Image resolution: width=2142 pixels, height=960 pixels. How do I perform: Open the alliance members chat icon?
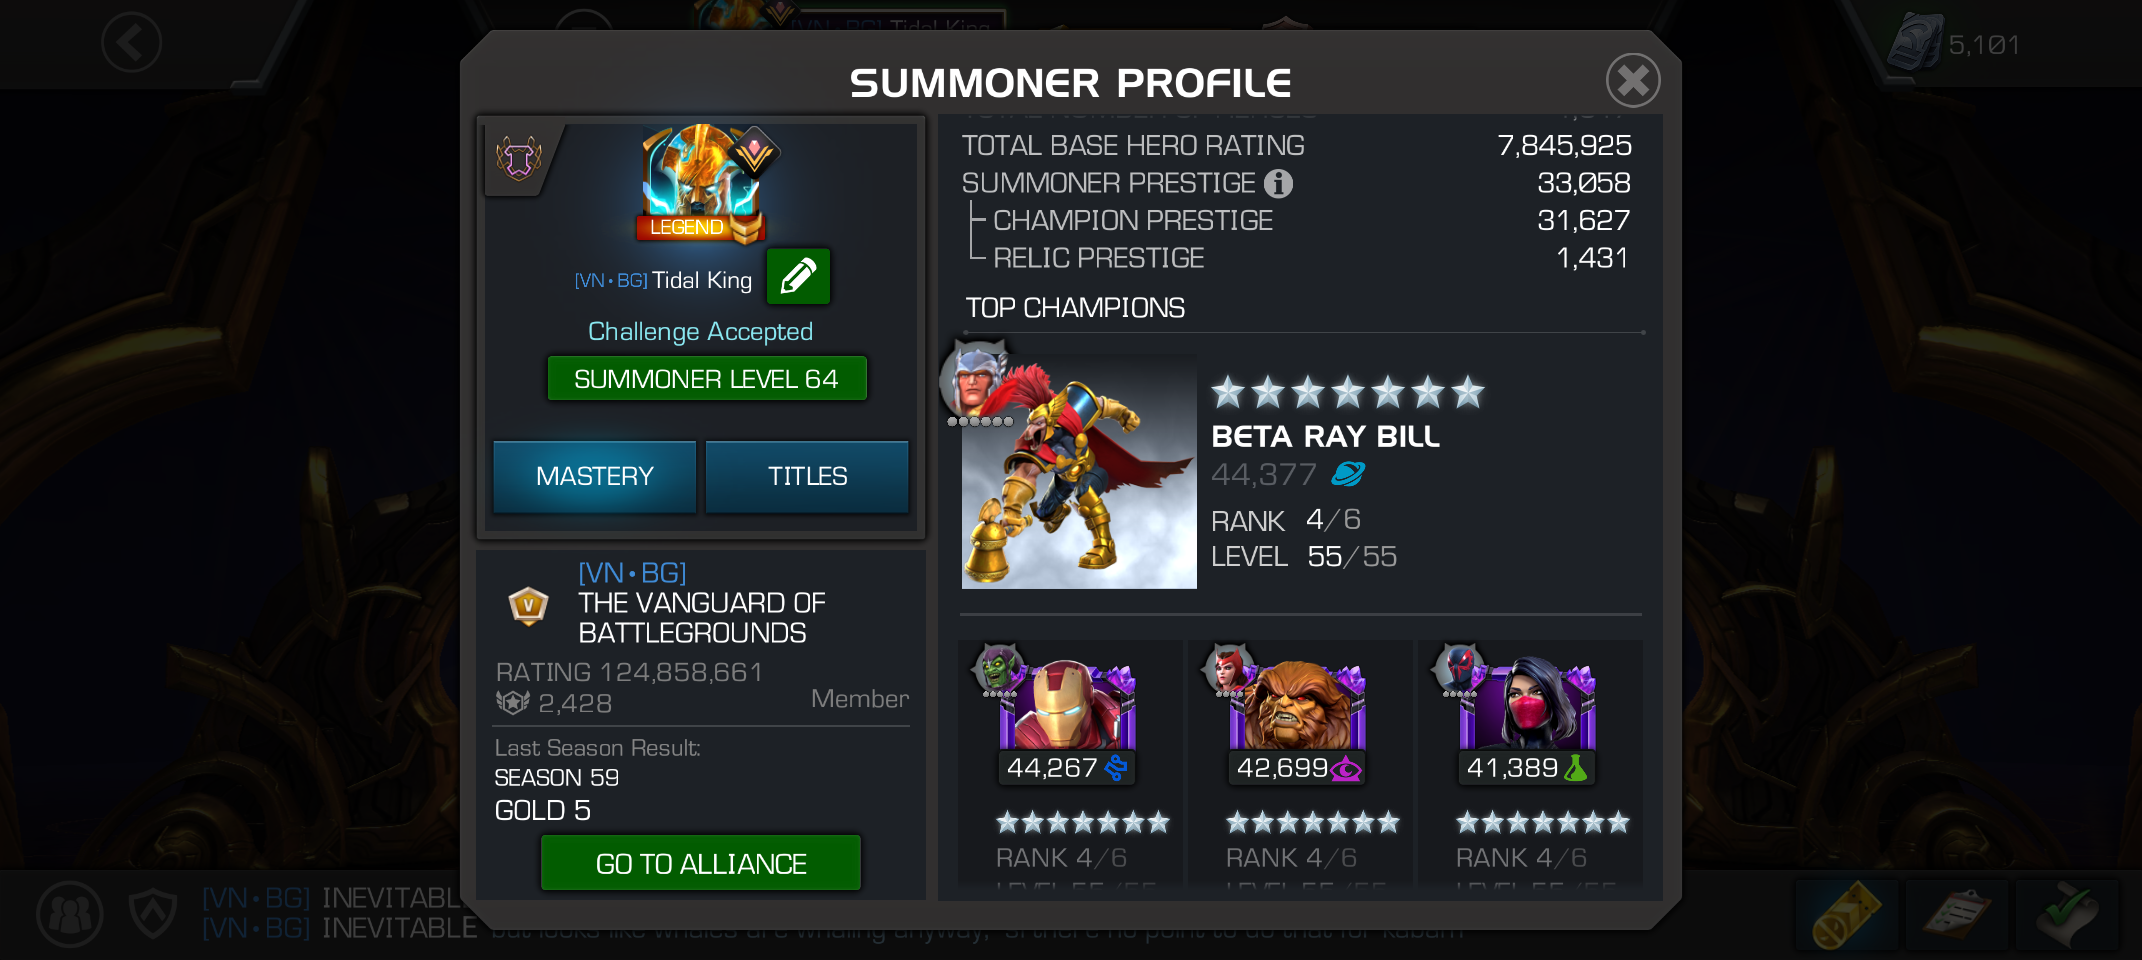[x=70, y=914]
